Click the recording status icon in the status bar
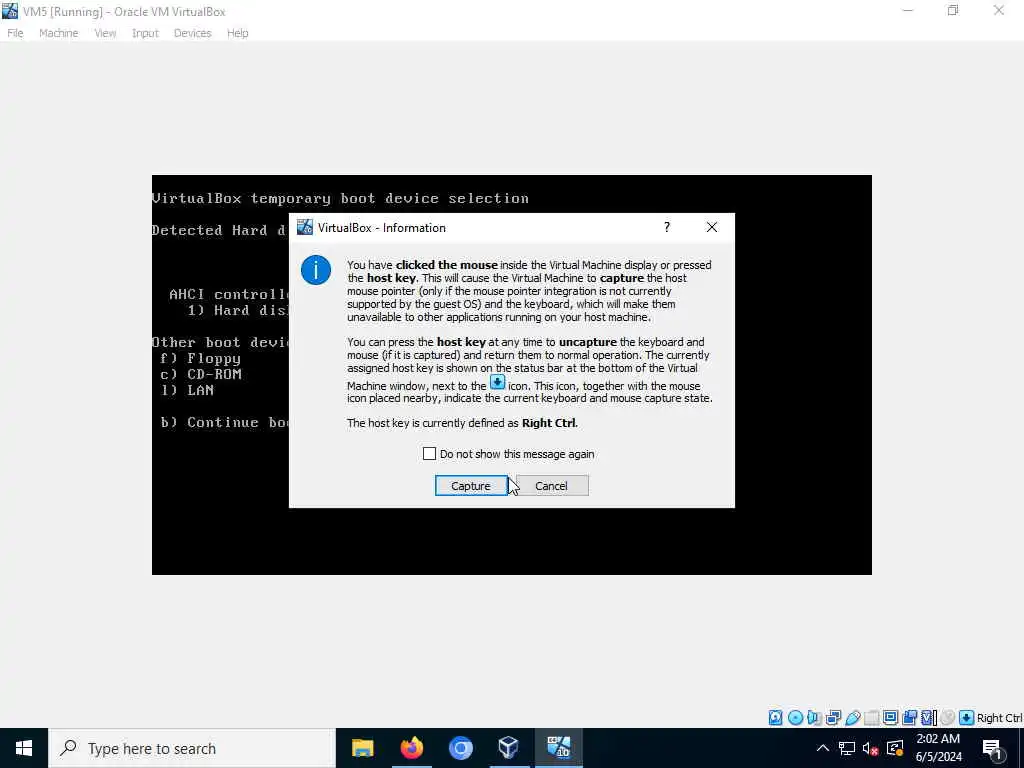 click(910, 718)
